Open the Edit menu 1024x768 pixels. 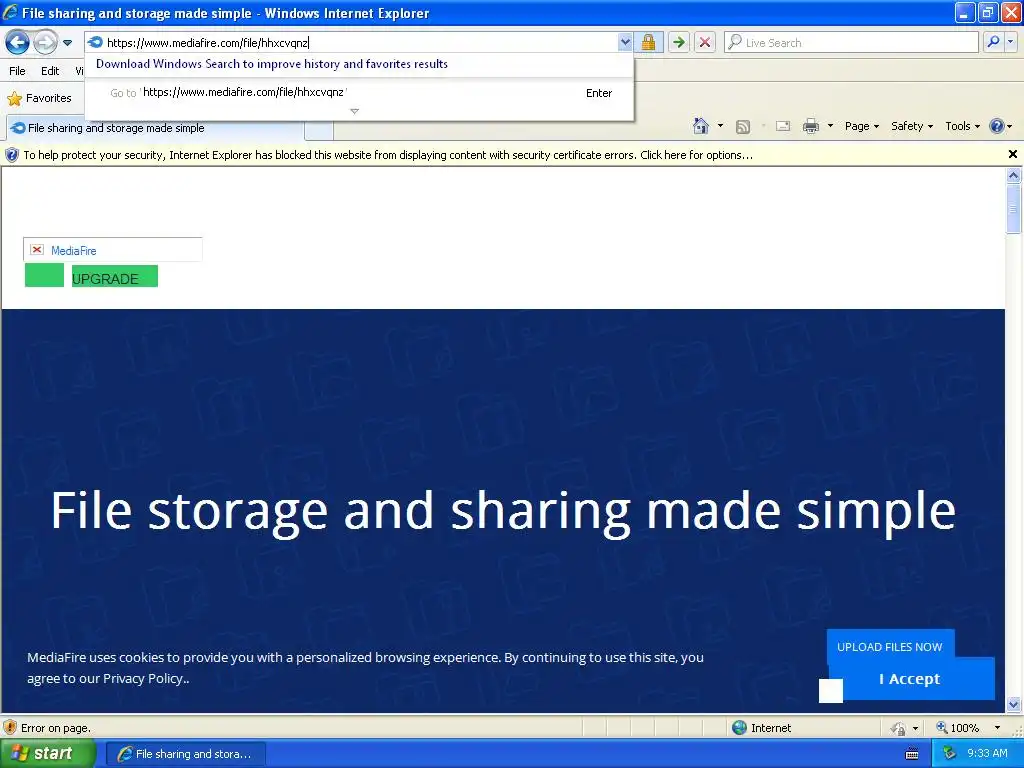50,71
